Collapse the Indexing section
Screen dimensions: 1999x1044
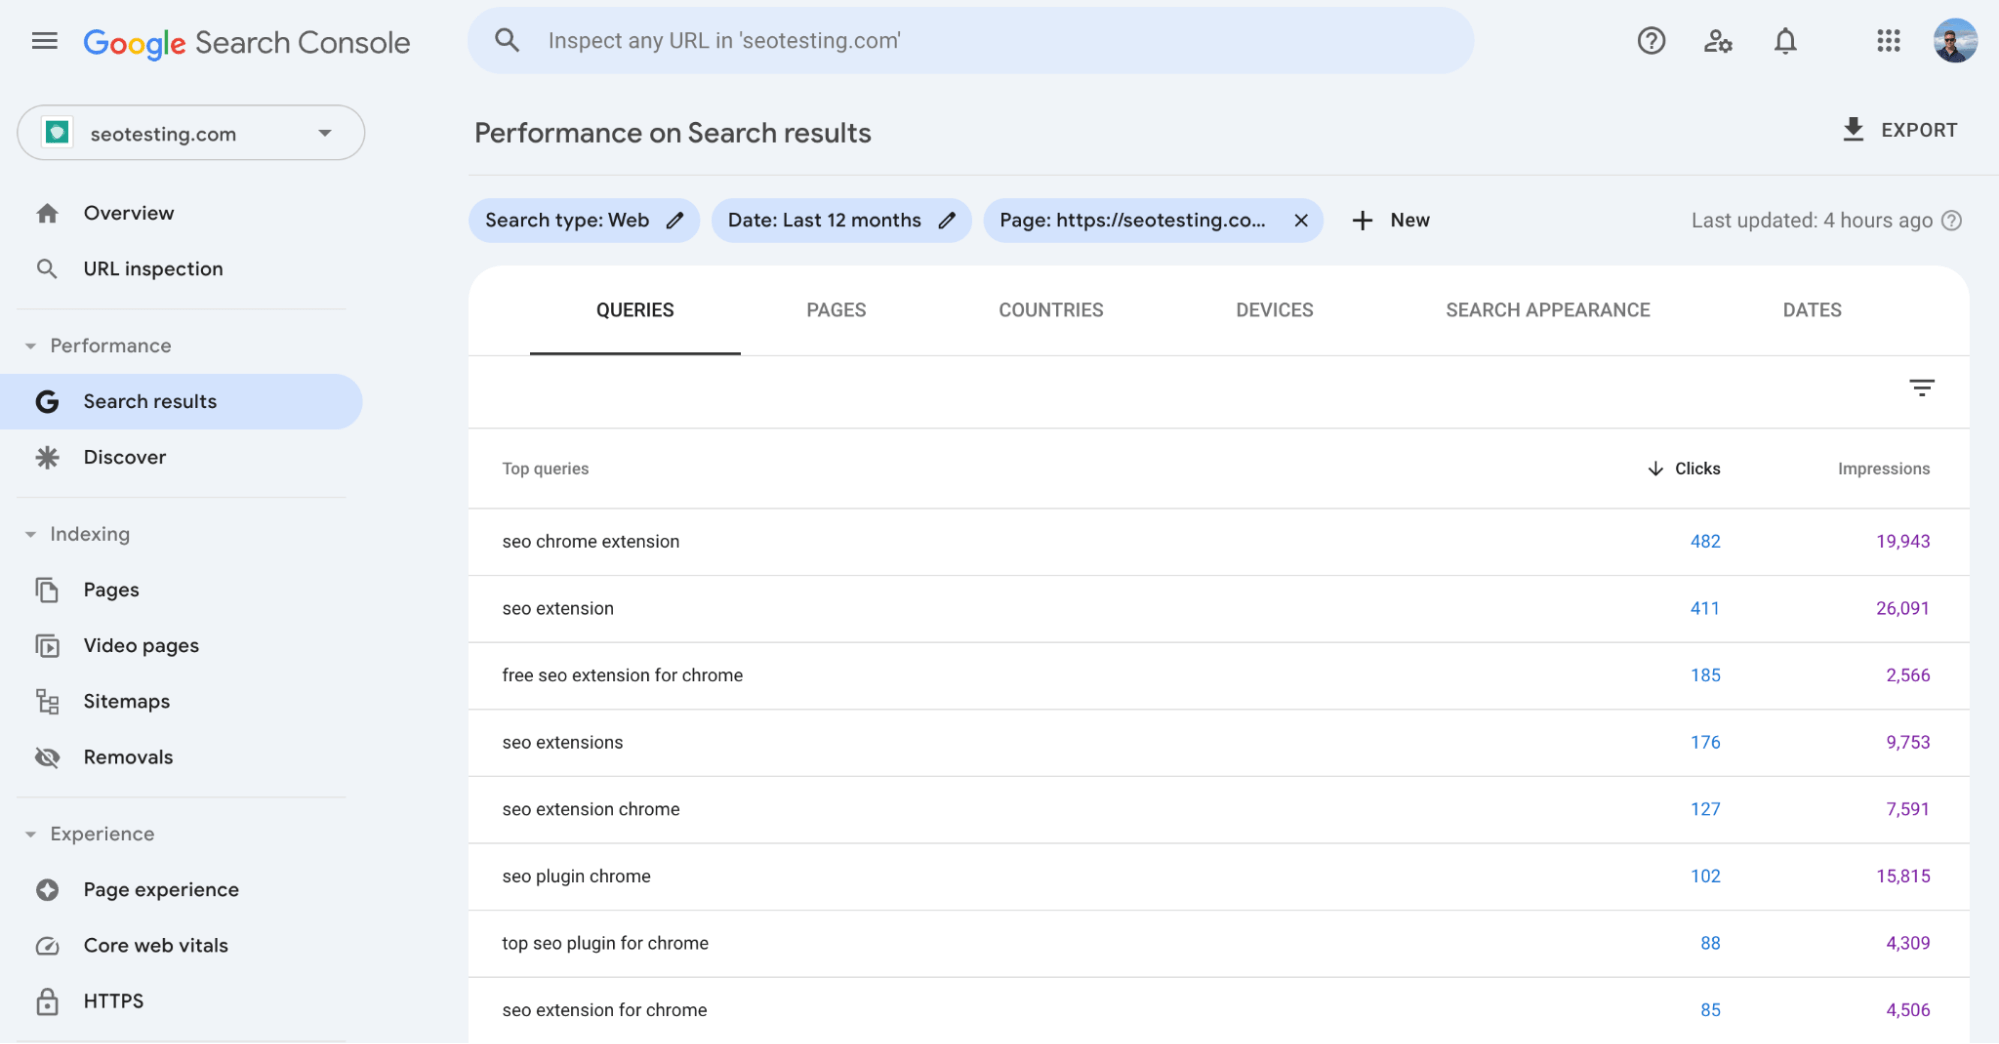30,534
